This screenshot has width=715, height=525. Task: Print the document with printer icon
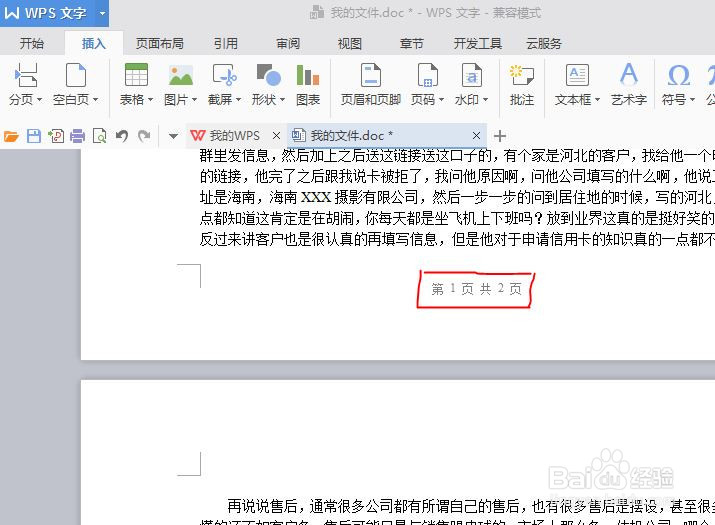tap(78, 136)
